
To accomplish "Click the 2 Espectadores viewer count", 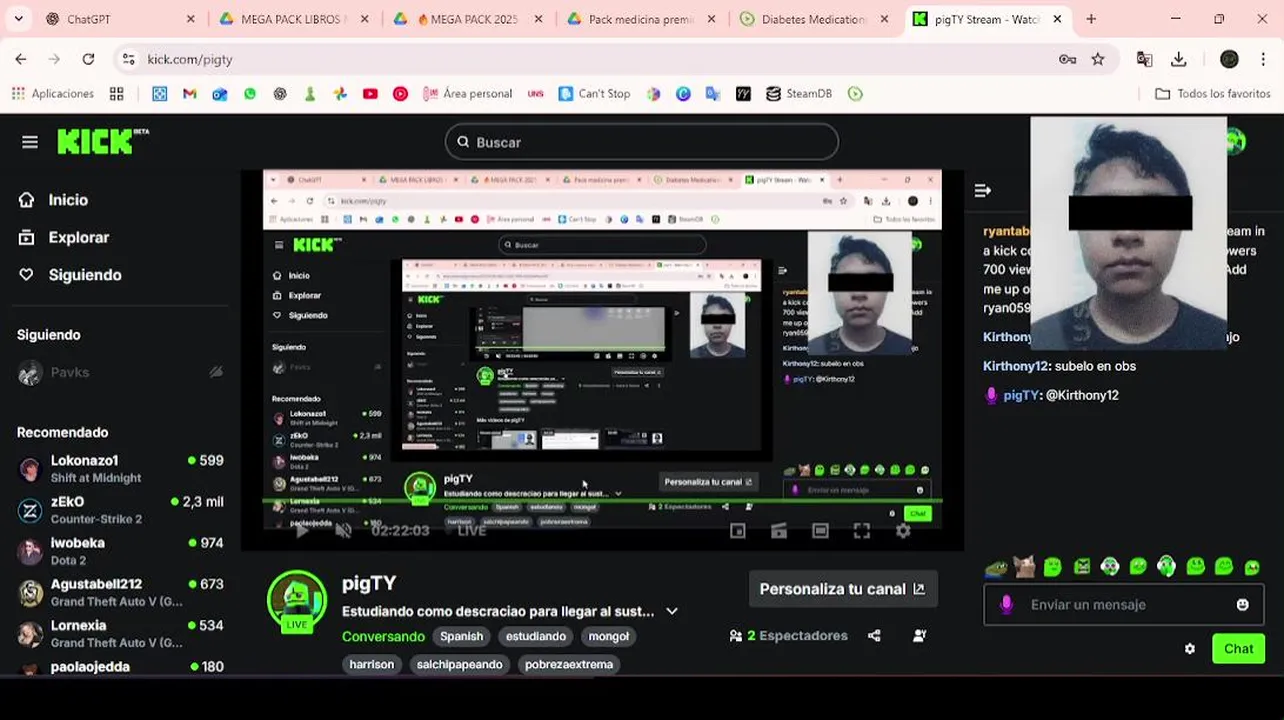I will 788,636.
